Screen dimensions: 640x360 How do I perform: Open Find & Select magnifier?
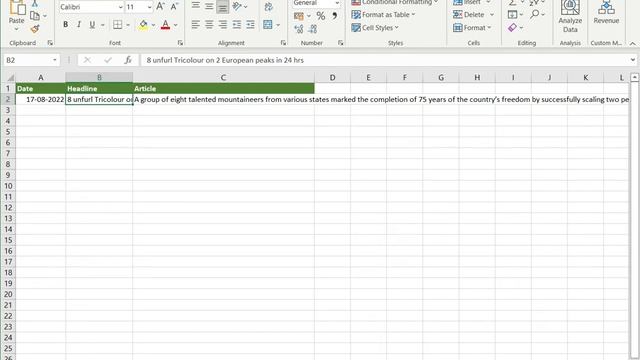[x=535, y=14]
